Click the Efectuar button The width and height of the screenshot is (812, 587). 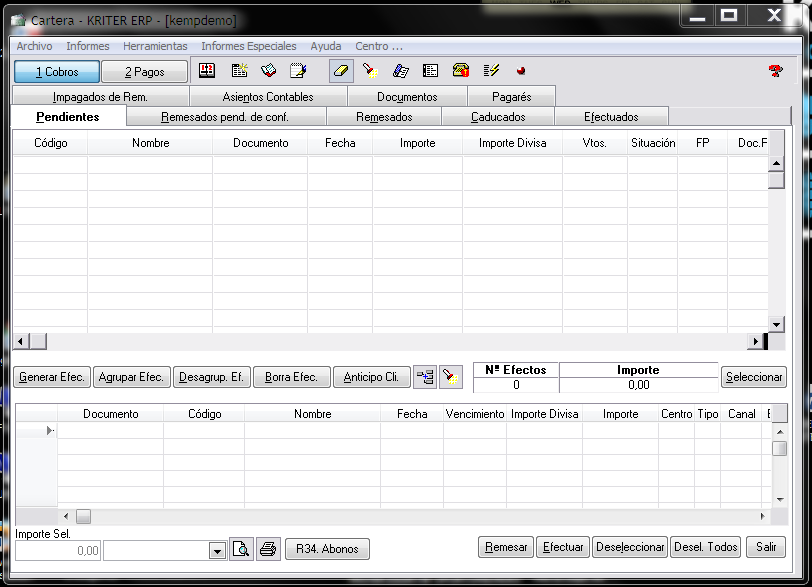pyautogui.click(x=563, y=547)
